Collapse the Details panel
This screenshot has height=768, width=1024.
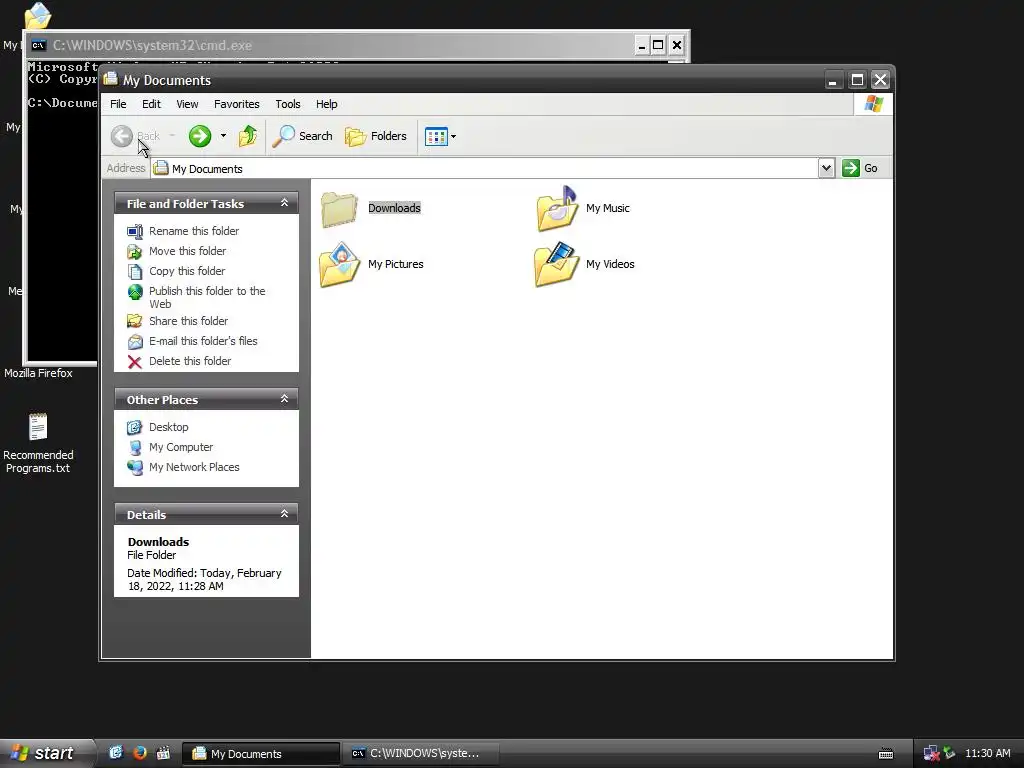click(284, 514)
